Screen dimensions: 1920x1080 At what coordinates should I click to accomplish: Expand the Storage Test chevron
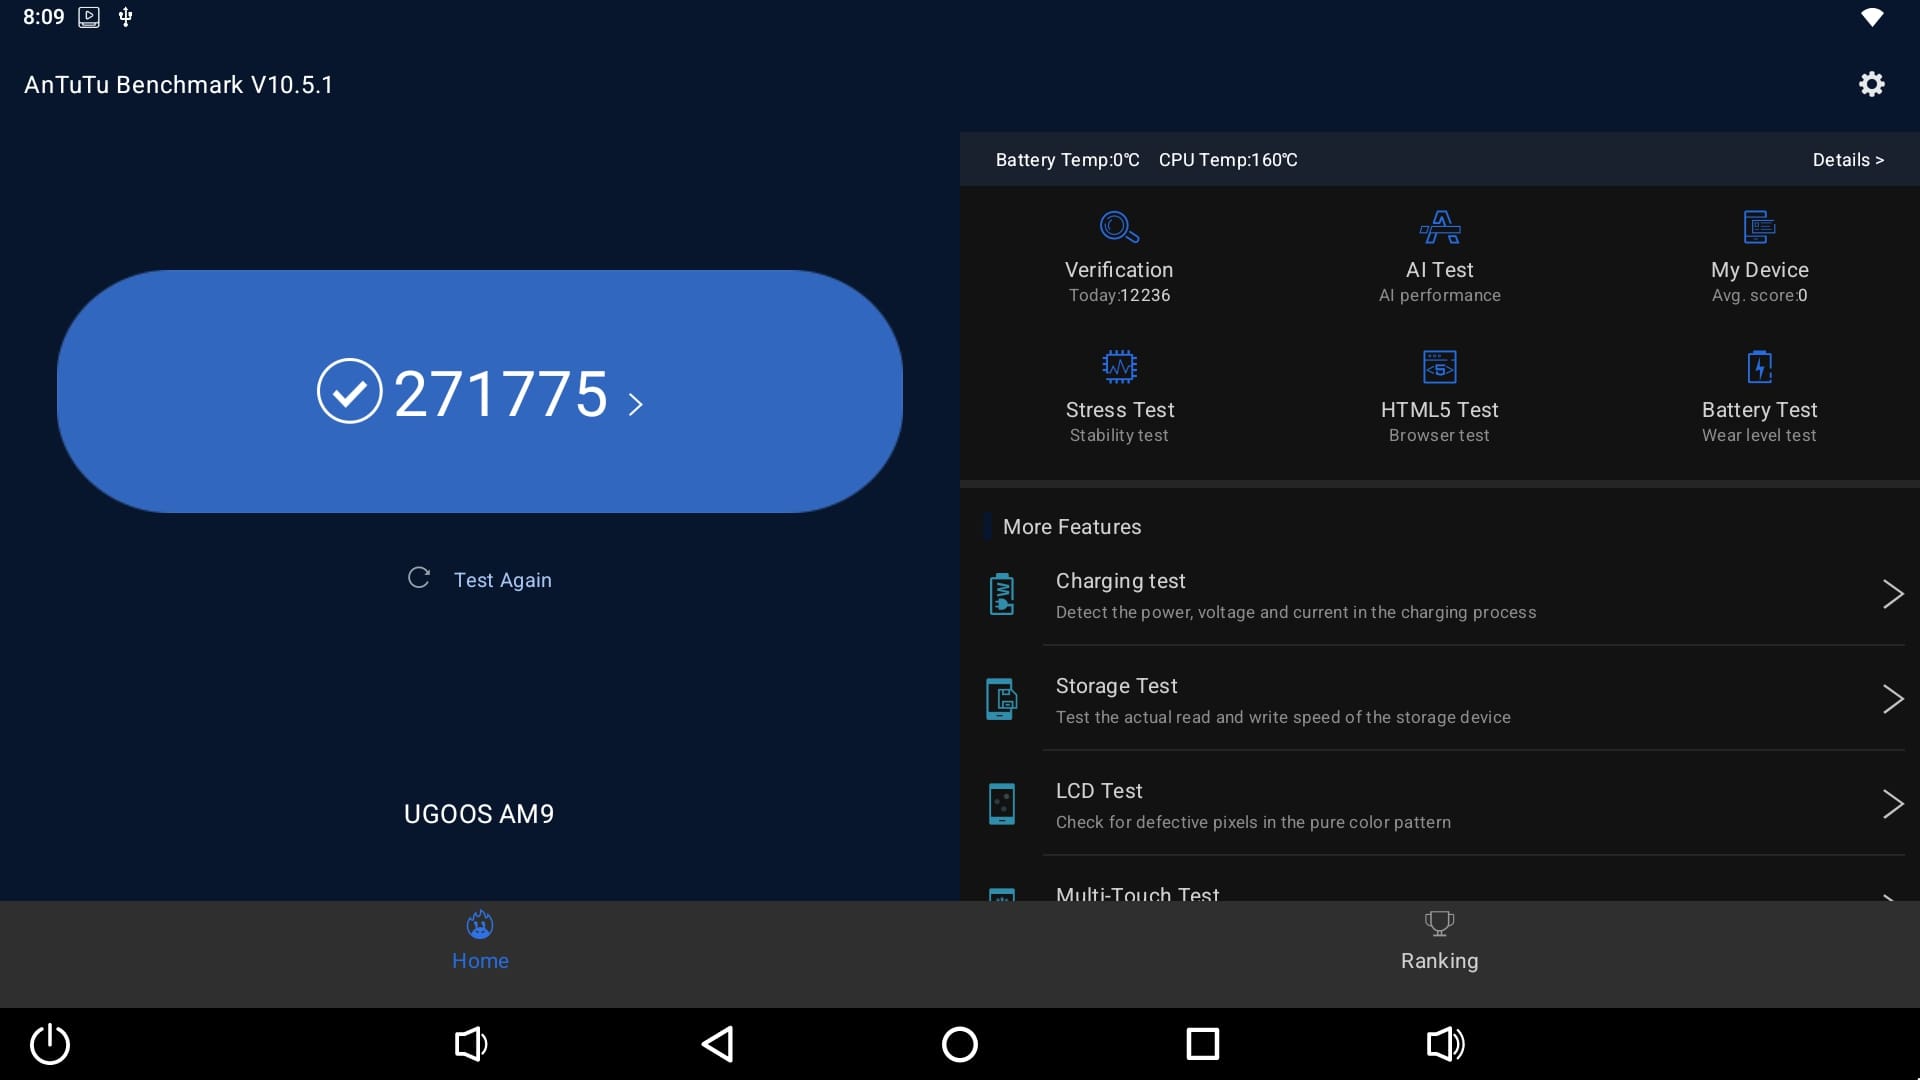coord(1892,699)
